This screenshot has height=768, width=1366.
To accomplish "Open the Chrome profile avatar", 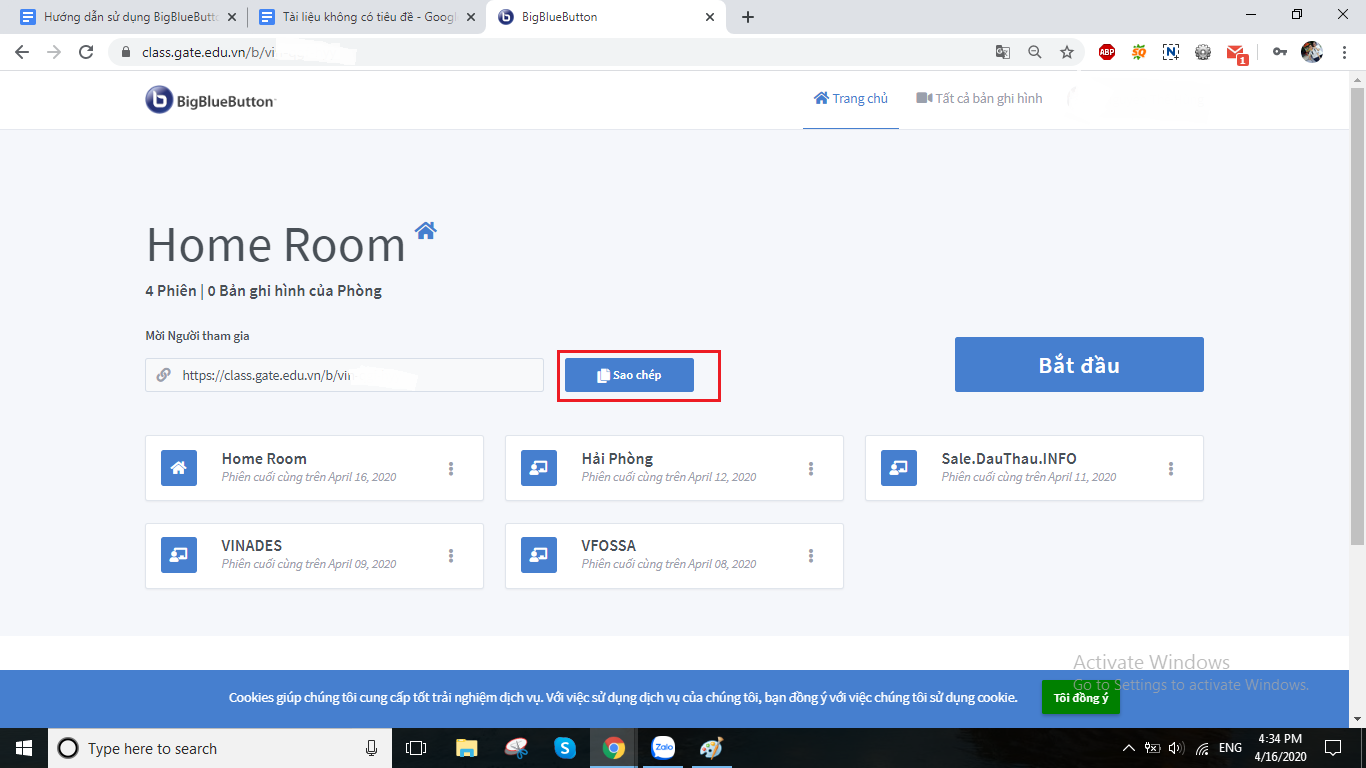I will [1312, 52].
